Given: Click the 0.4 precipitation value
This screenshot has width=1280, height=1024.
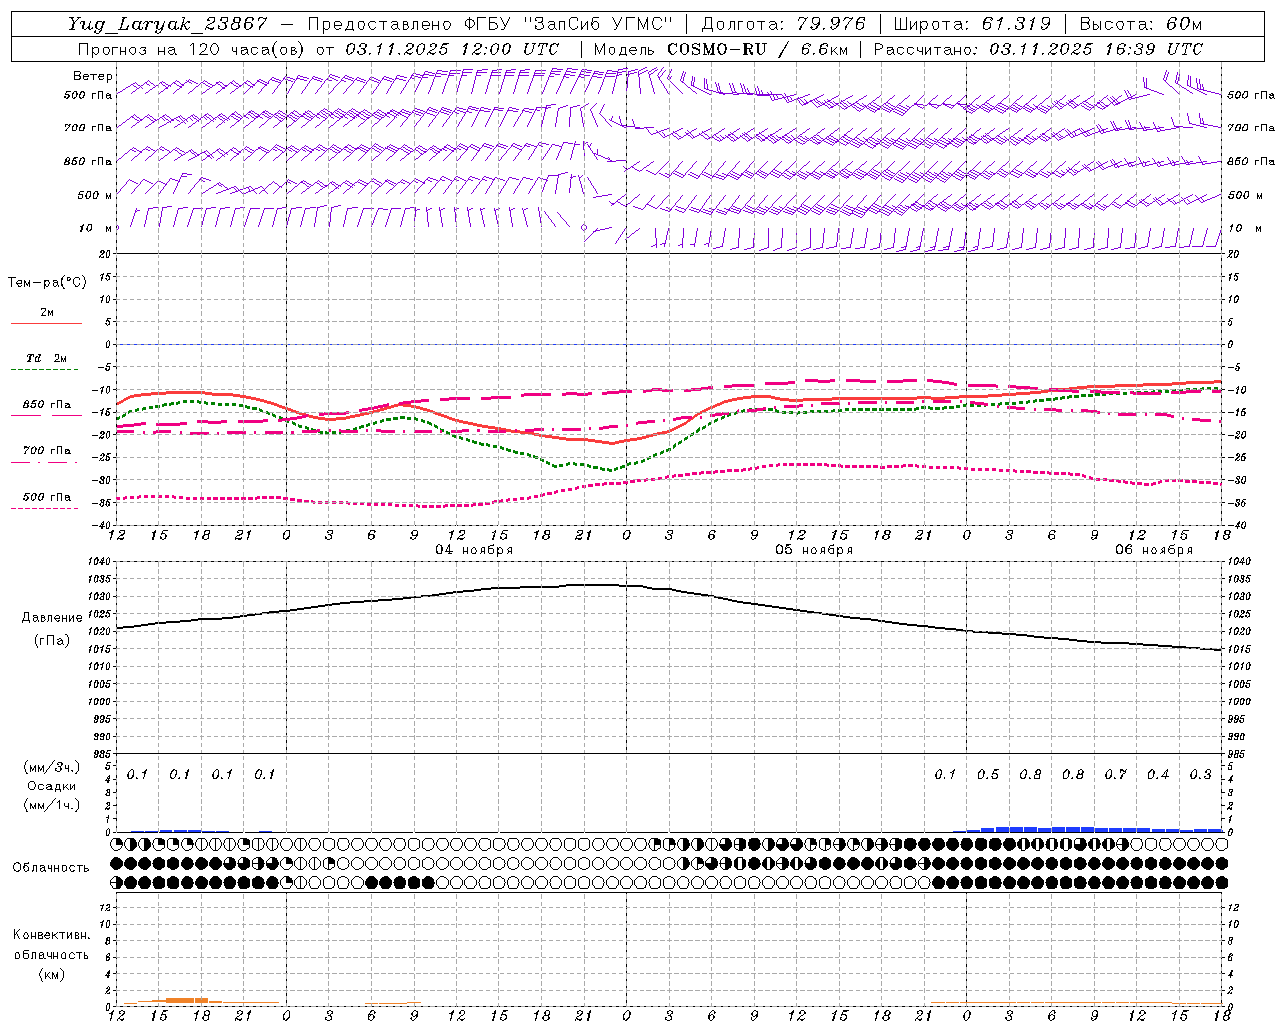Looking at the screenshot, I should click(1158, 774).
